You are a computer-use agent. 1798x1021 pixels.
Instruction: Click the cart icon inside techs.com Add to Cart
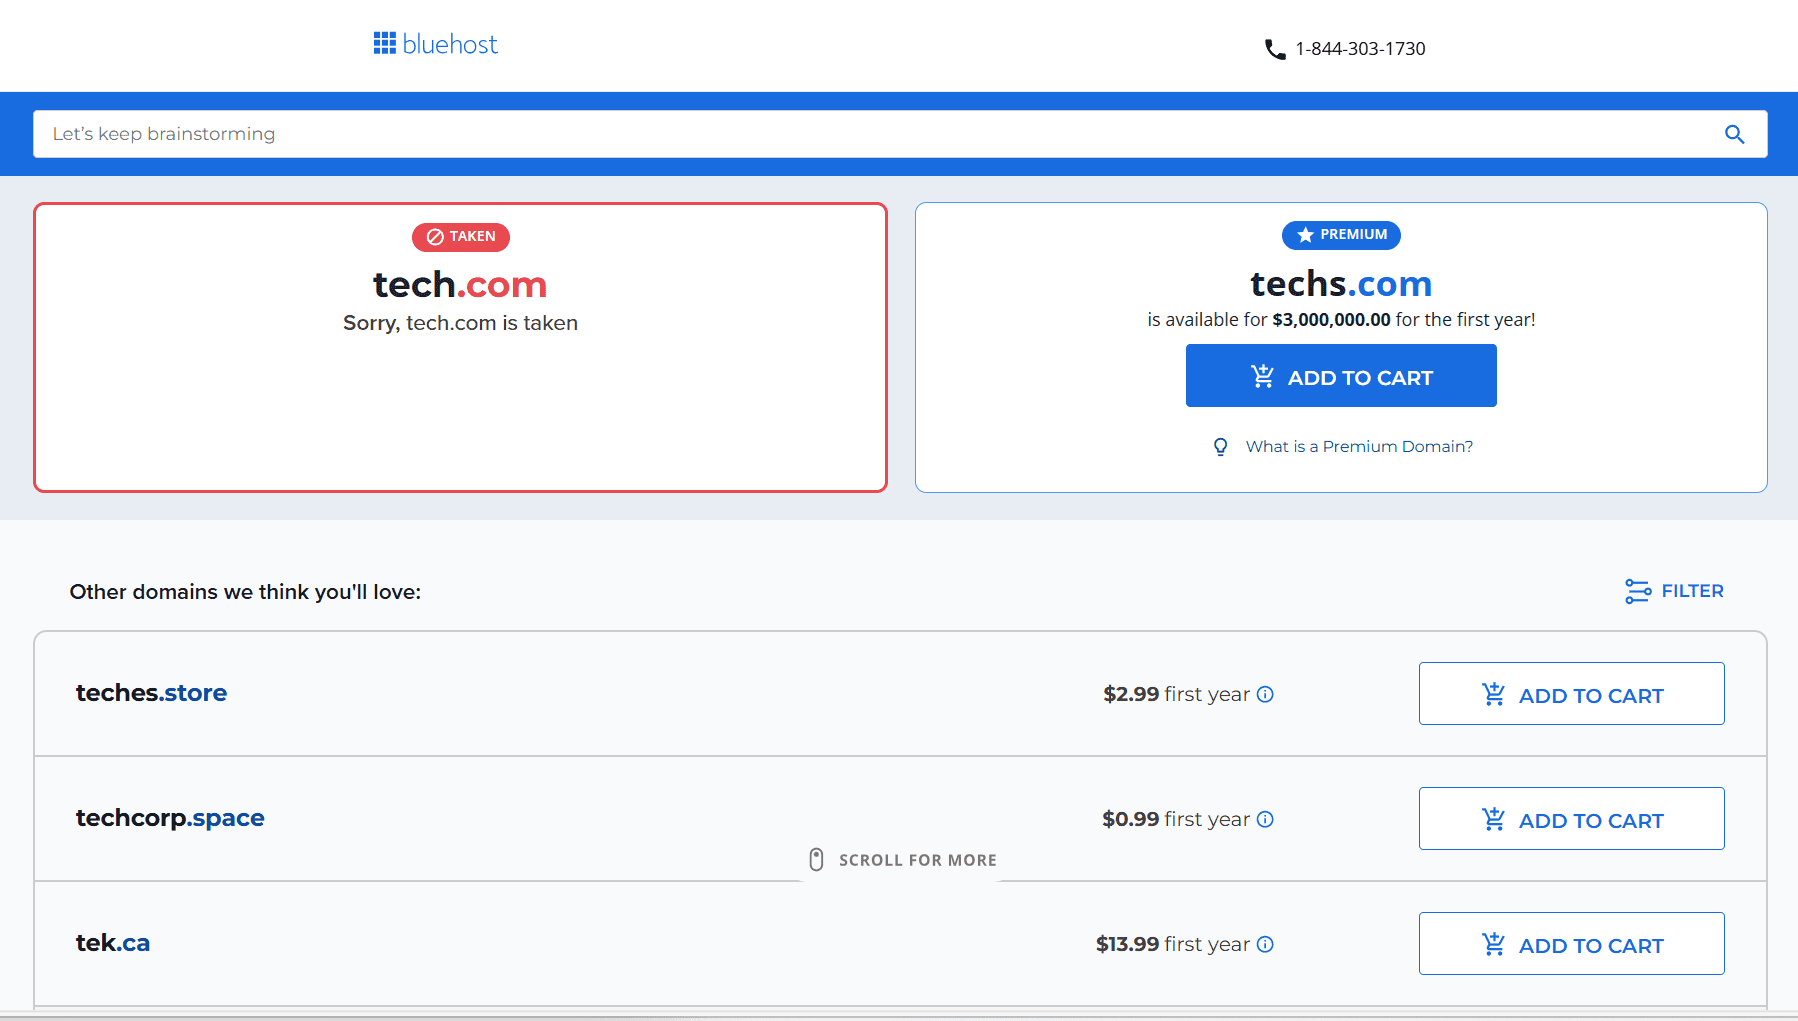pos(1261,376)
